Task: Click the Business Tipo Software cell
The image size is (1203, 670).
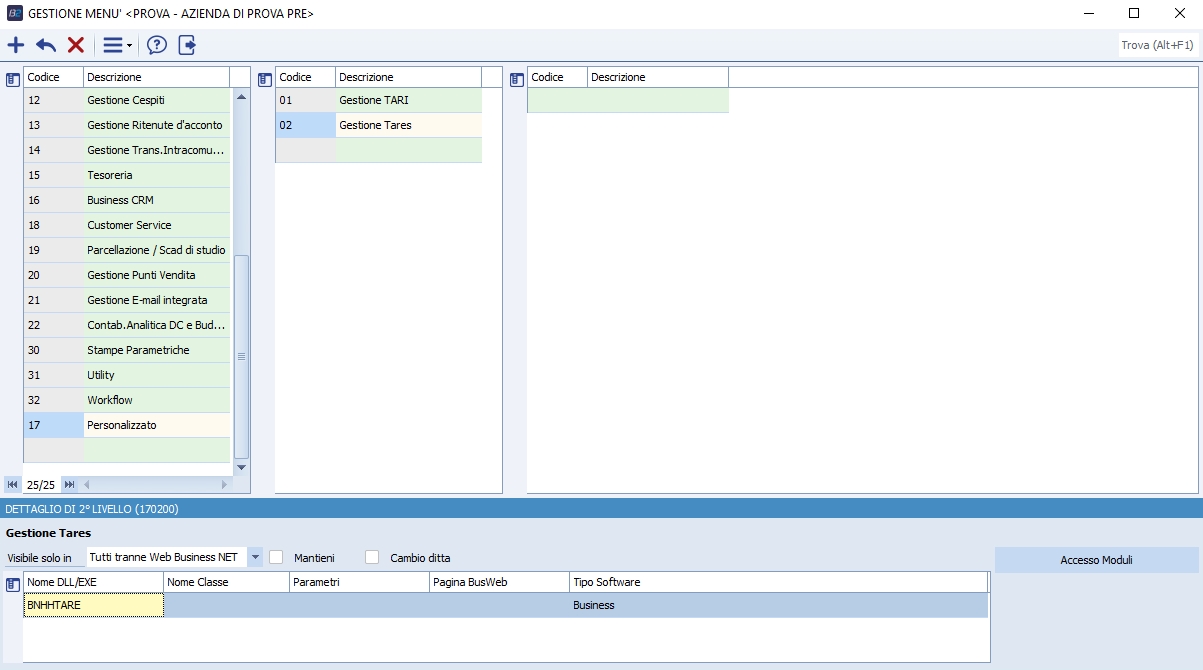Action: 779,605
